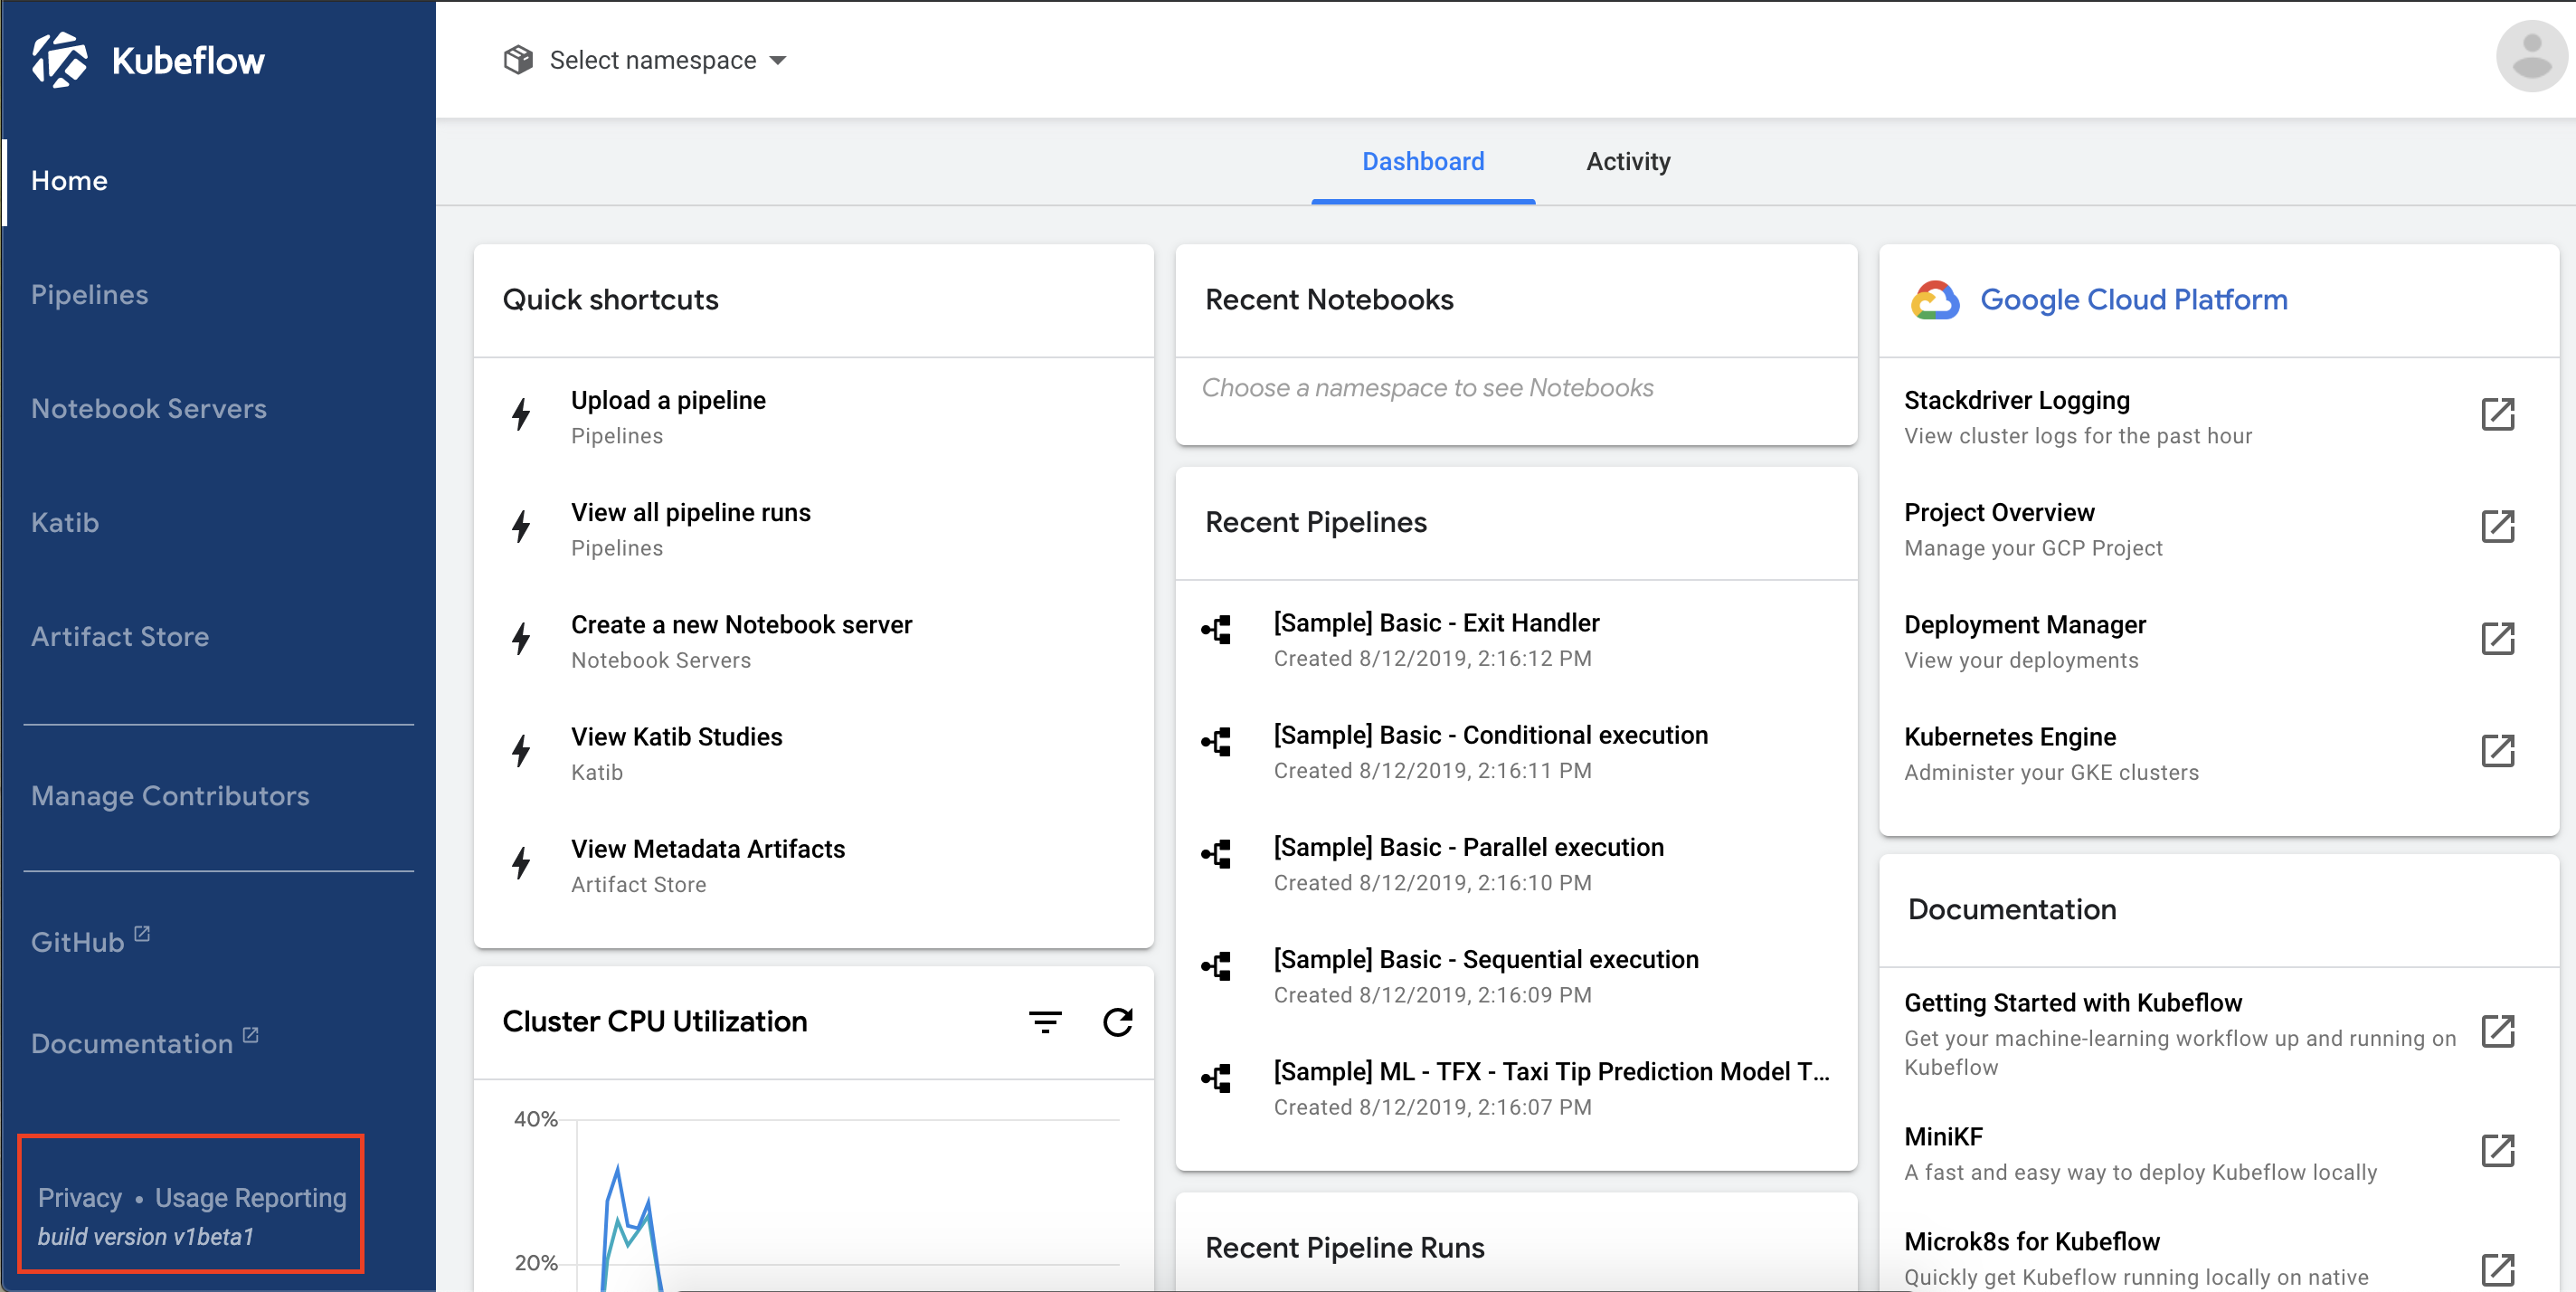Open Stackdriver Logging external link icon
Screen dimensions: 2576x1292
pos(2497,415)
